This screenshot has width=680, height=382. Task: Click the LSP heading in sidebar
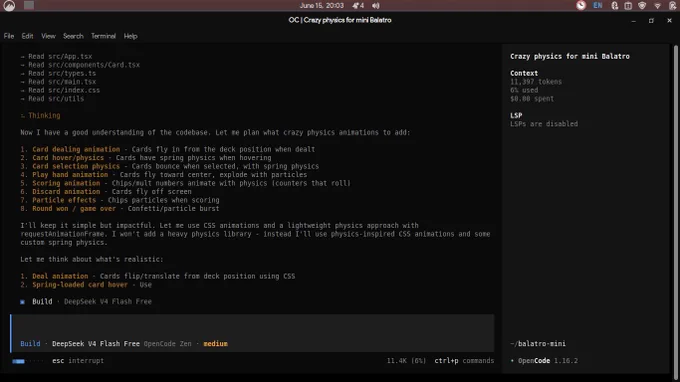[516, 115]
